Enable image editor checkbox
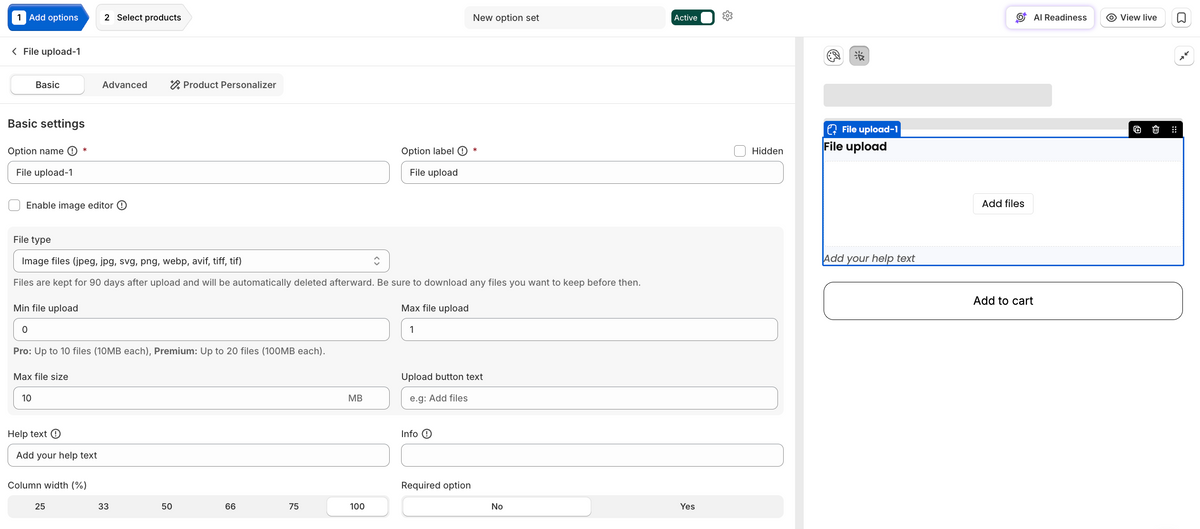 [14, 205]
